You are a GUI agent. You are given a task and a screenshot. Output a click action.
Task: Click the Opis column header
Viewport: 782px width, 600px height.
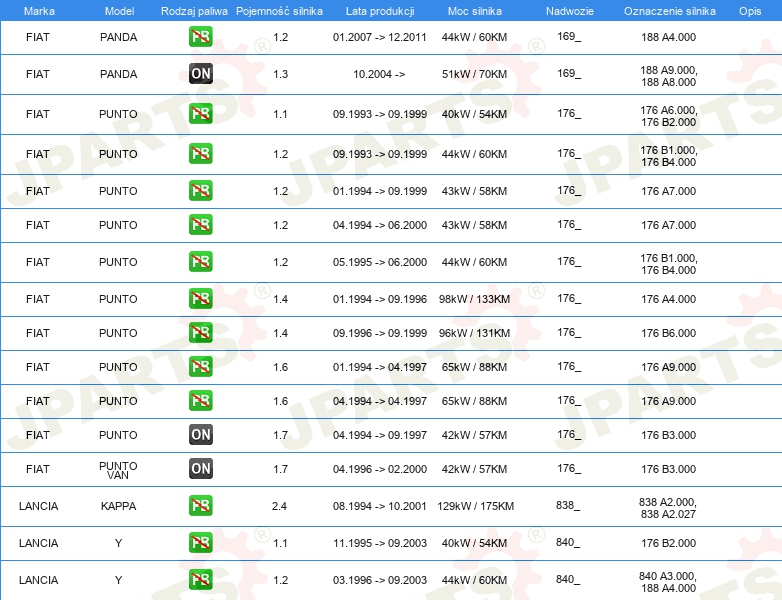coord(750,11)
